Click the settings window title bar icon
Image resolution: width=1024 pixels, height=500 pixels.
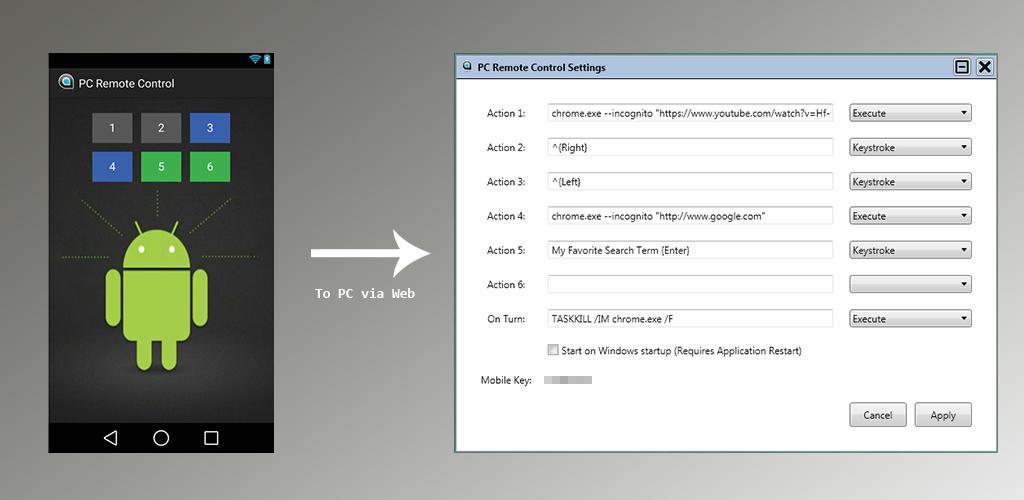(466, 67)
